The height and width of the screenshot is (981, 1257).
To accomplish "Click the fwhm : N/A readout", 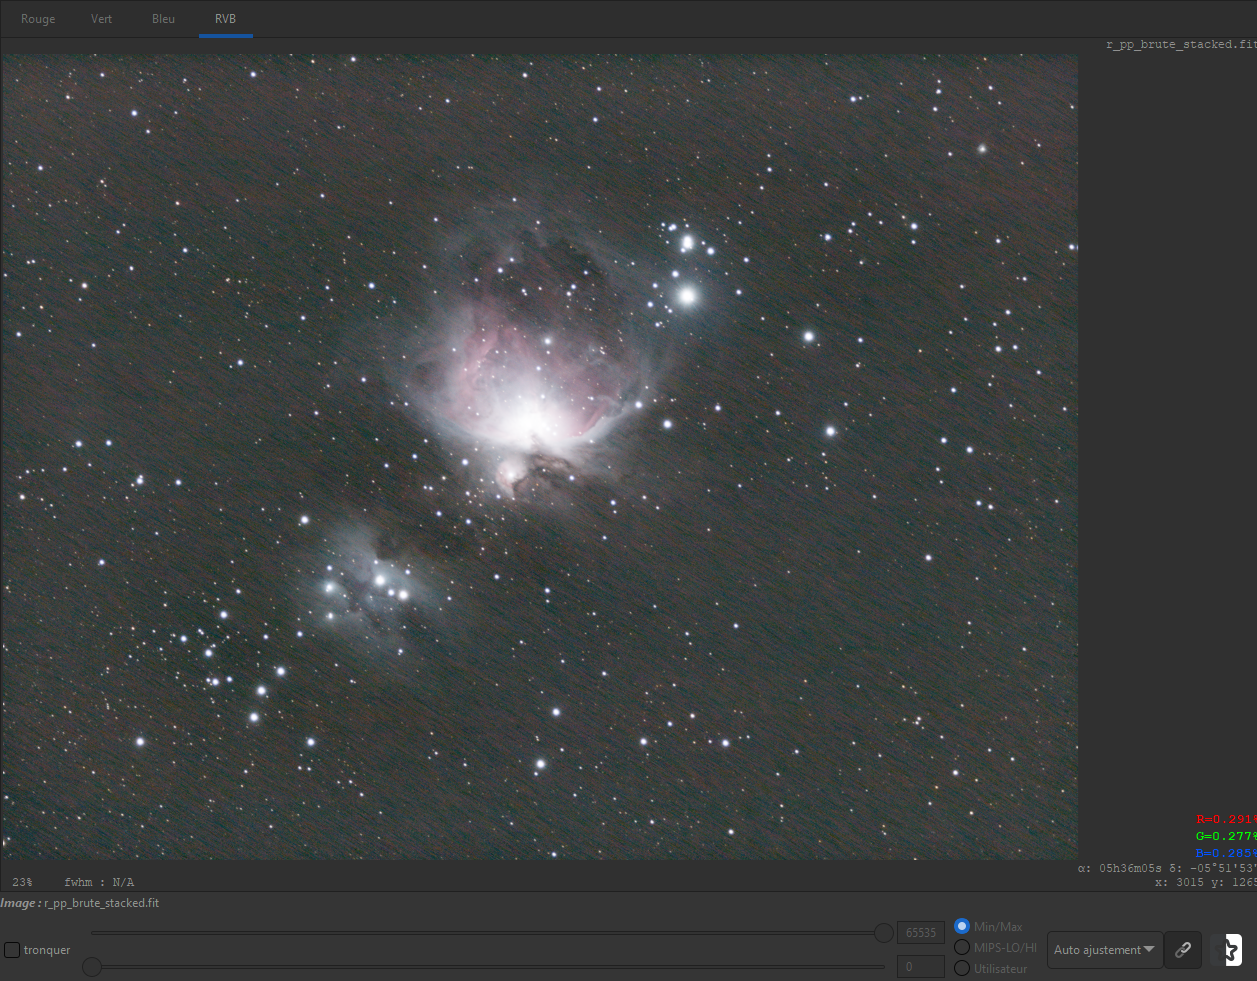I will click(99, 882).
